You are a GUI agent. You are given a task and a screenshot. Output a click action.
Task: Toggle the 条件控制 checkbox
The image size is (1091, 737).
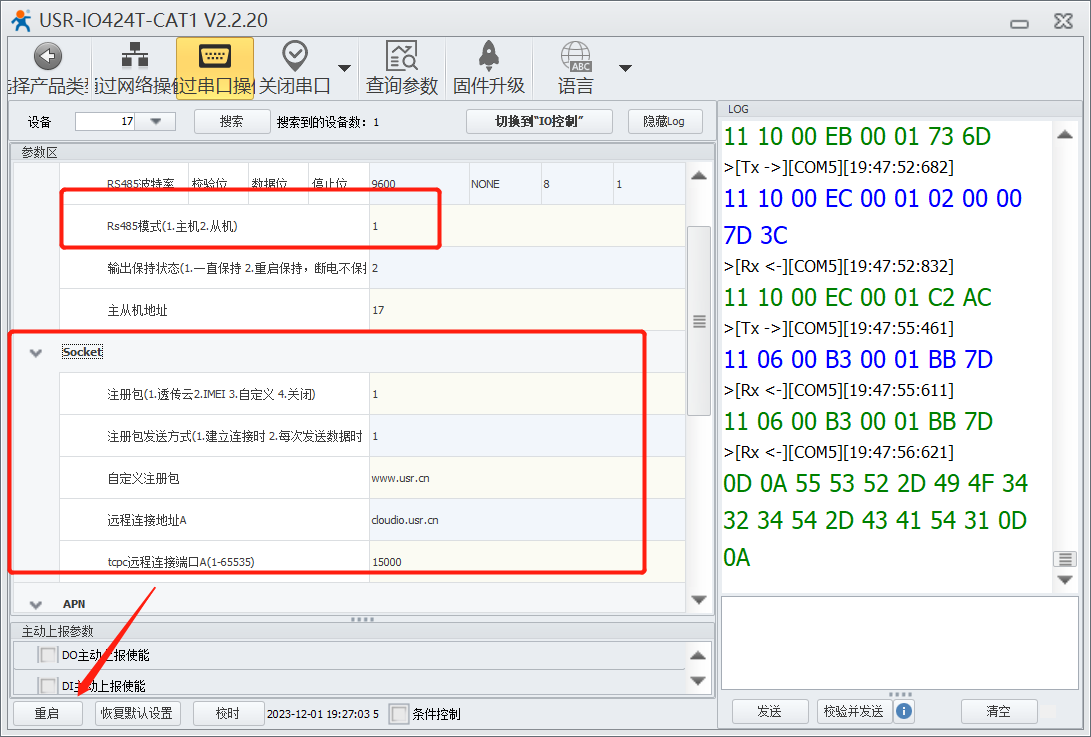coord(399,714)
